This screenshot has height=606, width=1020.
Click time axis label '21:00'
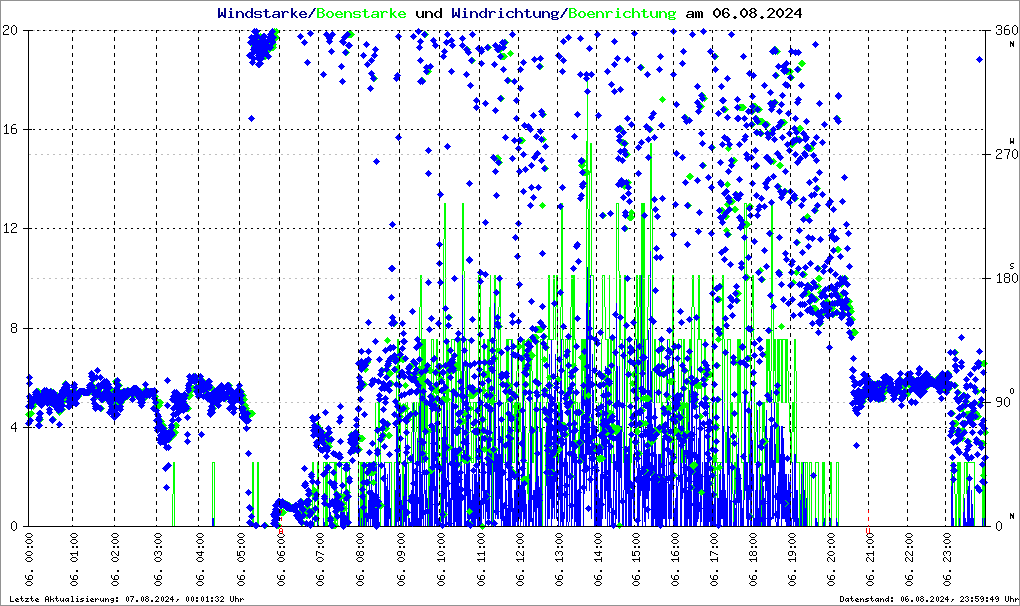coord(870,548)
